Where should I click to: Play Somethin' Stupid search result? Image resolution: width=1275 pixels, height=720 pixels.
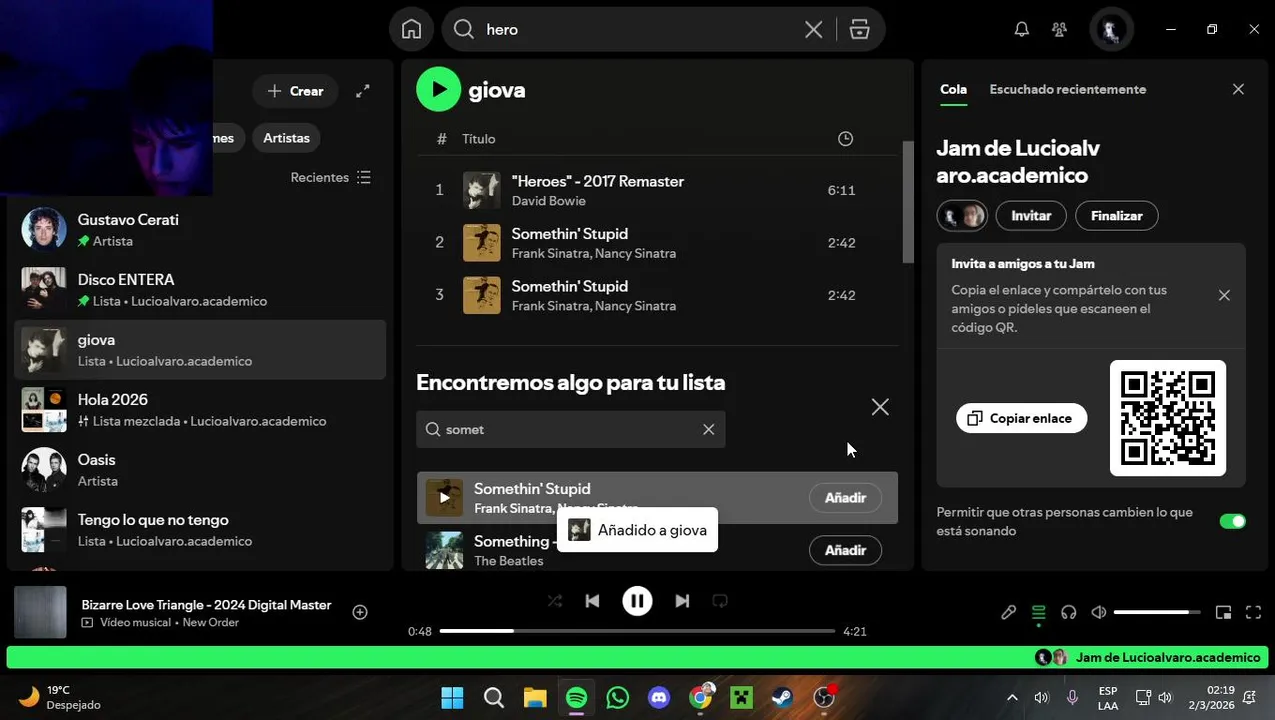tap(444, 498)
